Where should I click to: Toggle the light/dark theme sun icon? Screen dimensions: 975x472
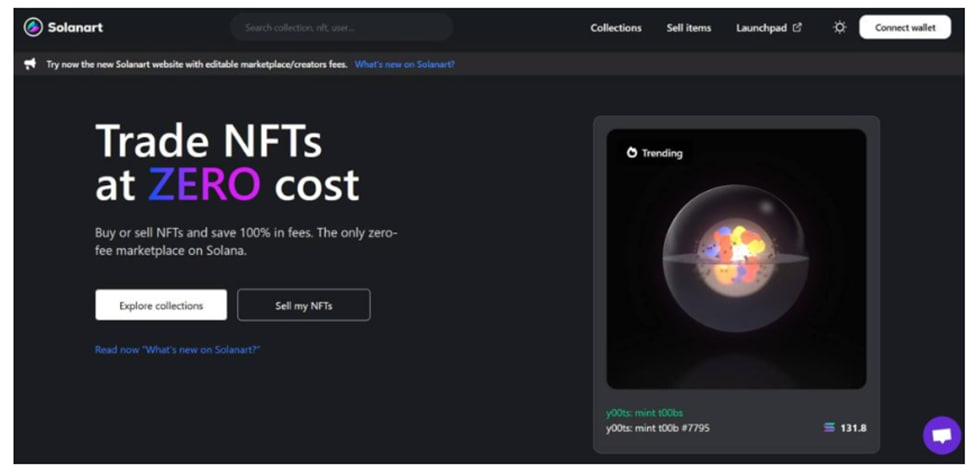(839, 27)
